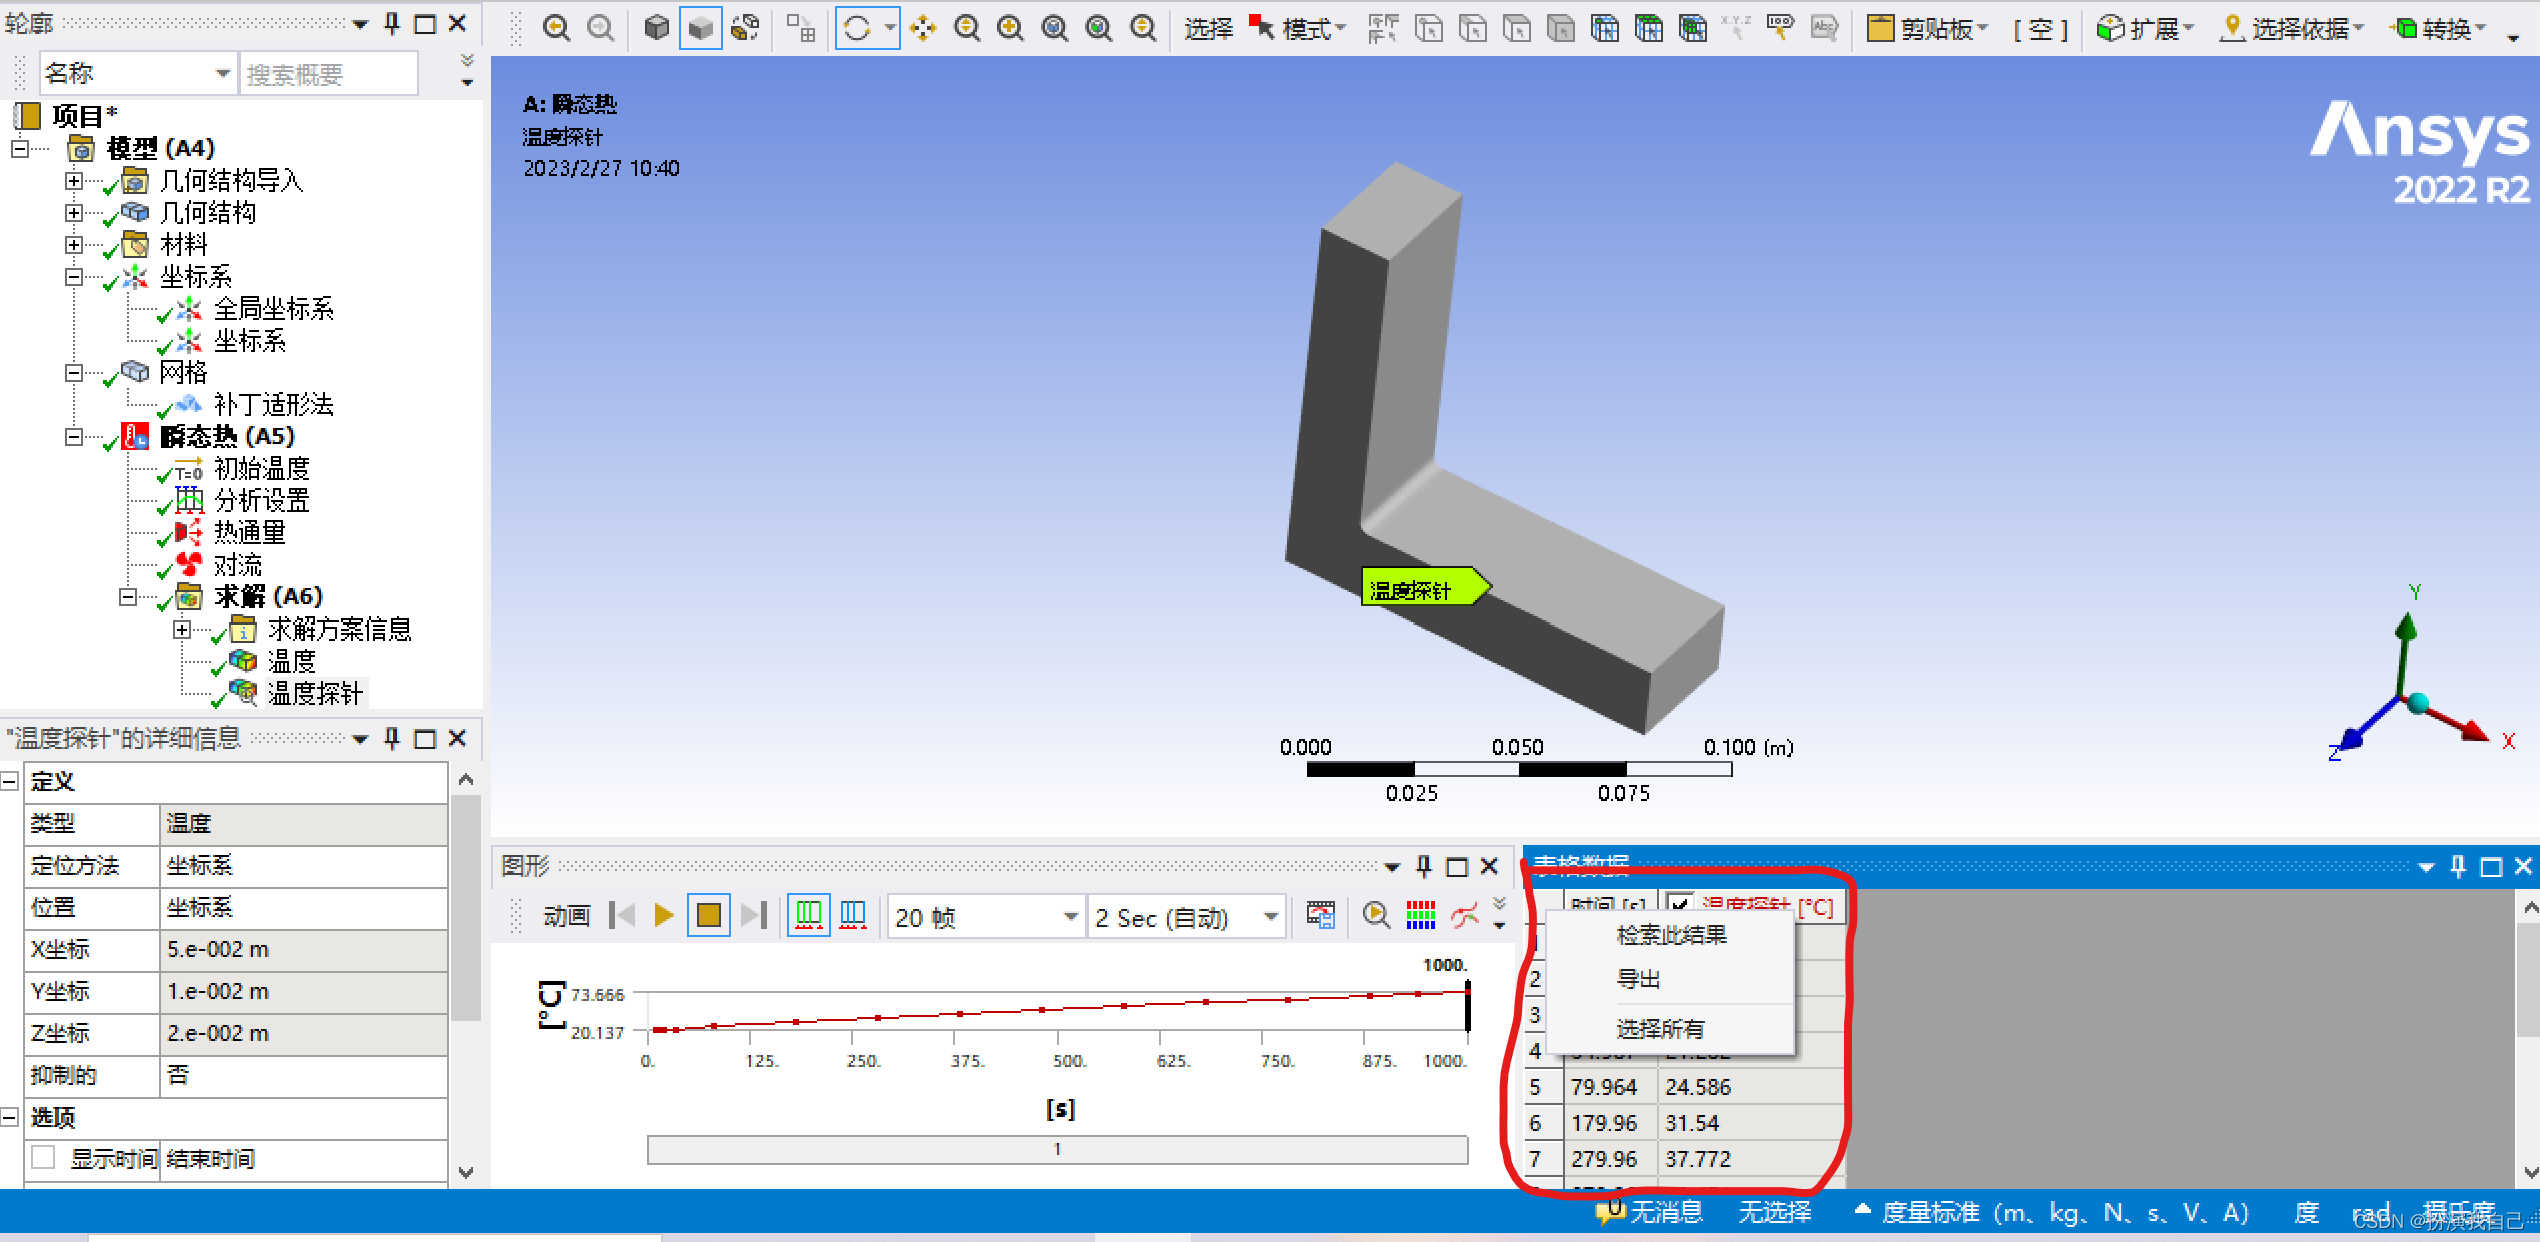This screenshot has width=2540, height=1242.
Task: Play the temperature probe animation
Action: click(x=664, y=915)
